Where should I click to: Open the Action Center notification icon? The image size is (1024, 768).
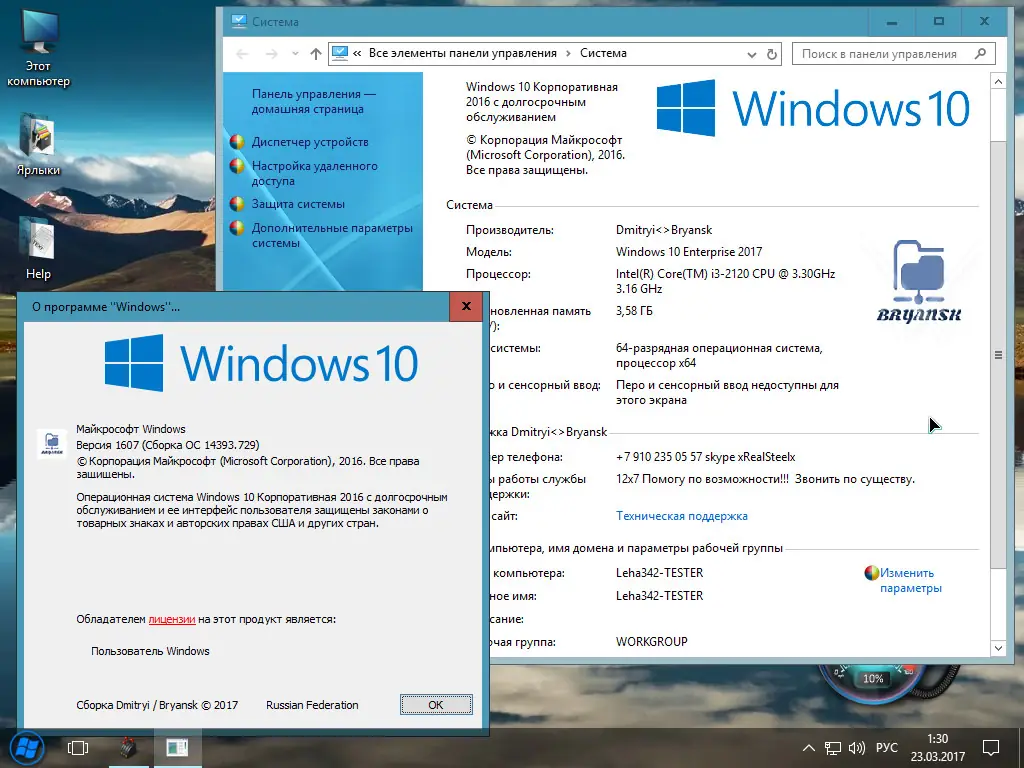pos(991,748)
